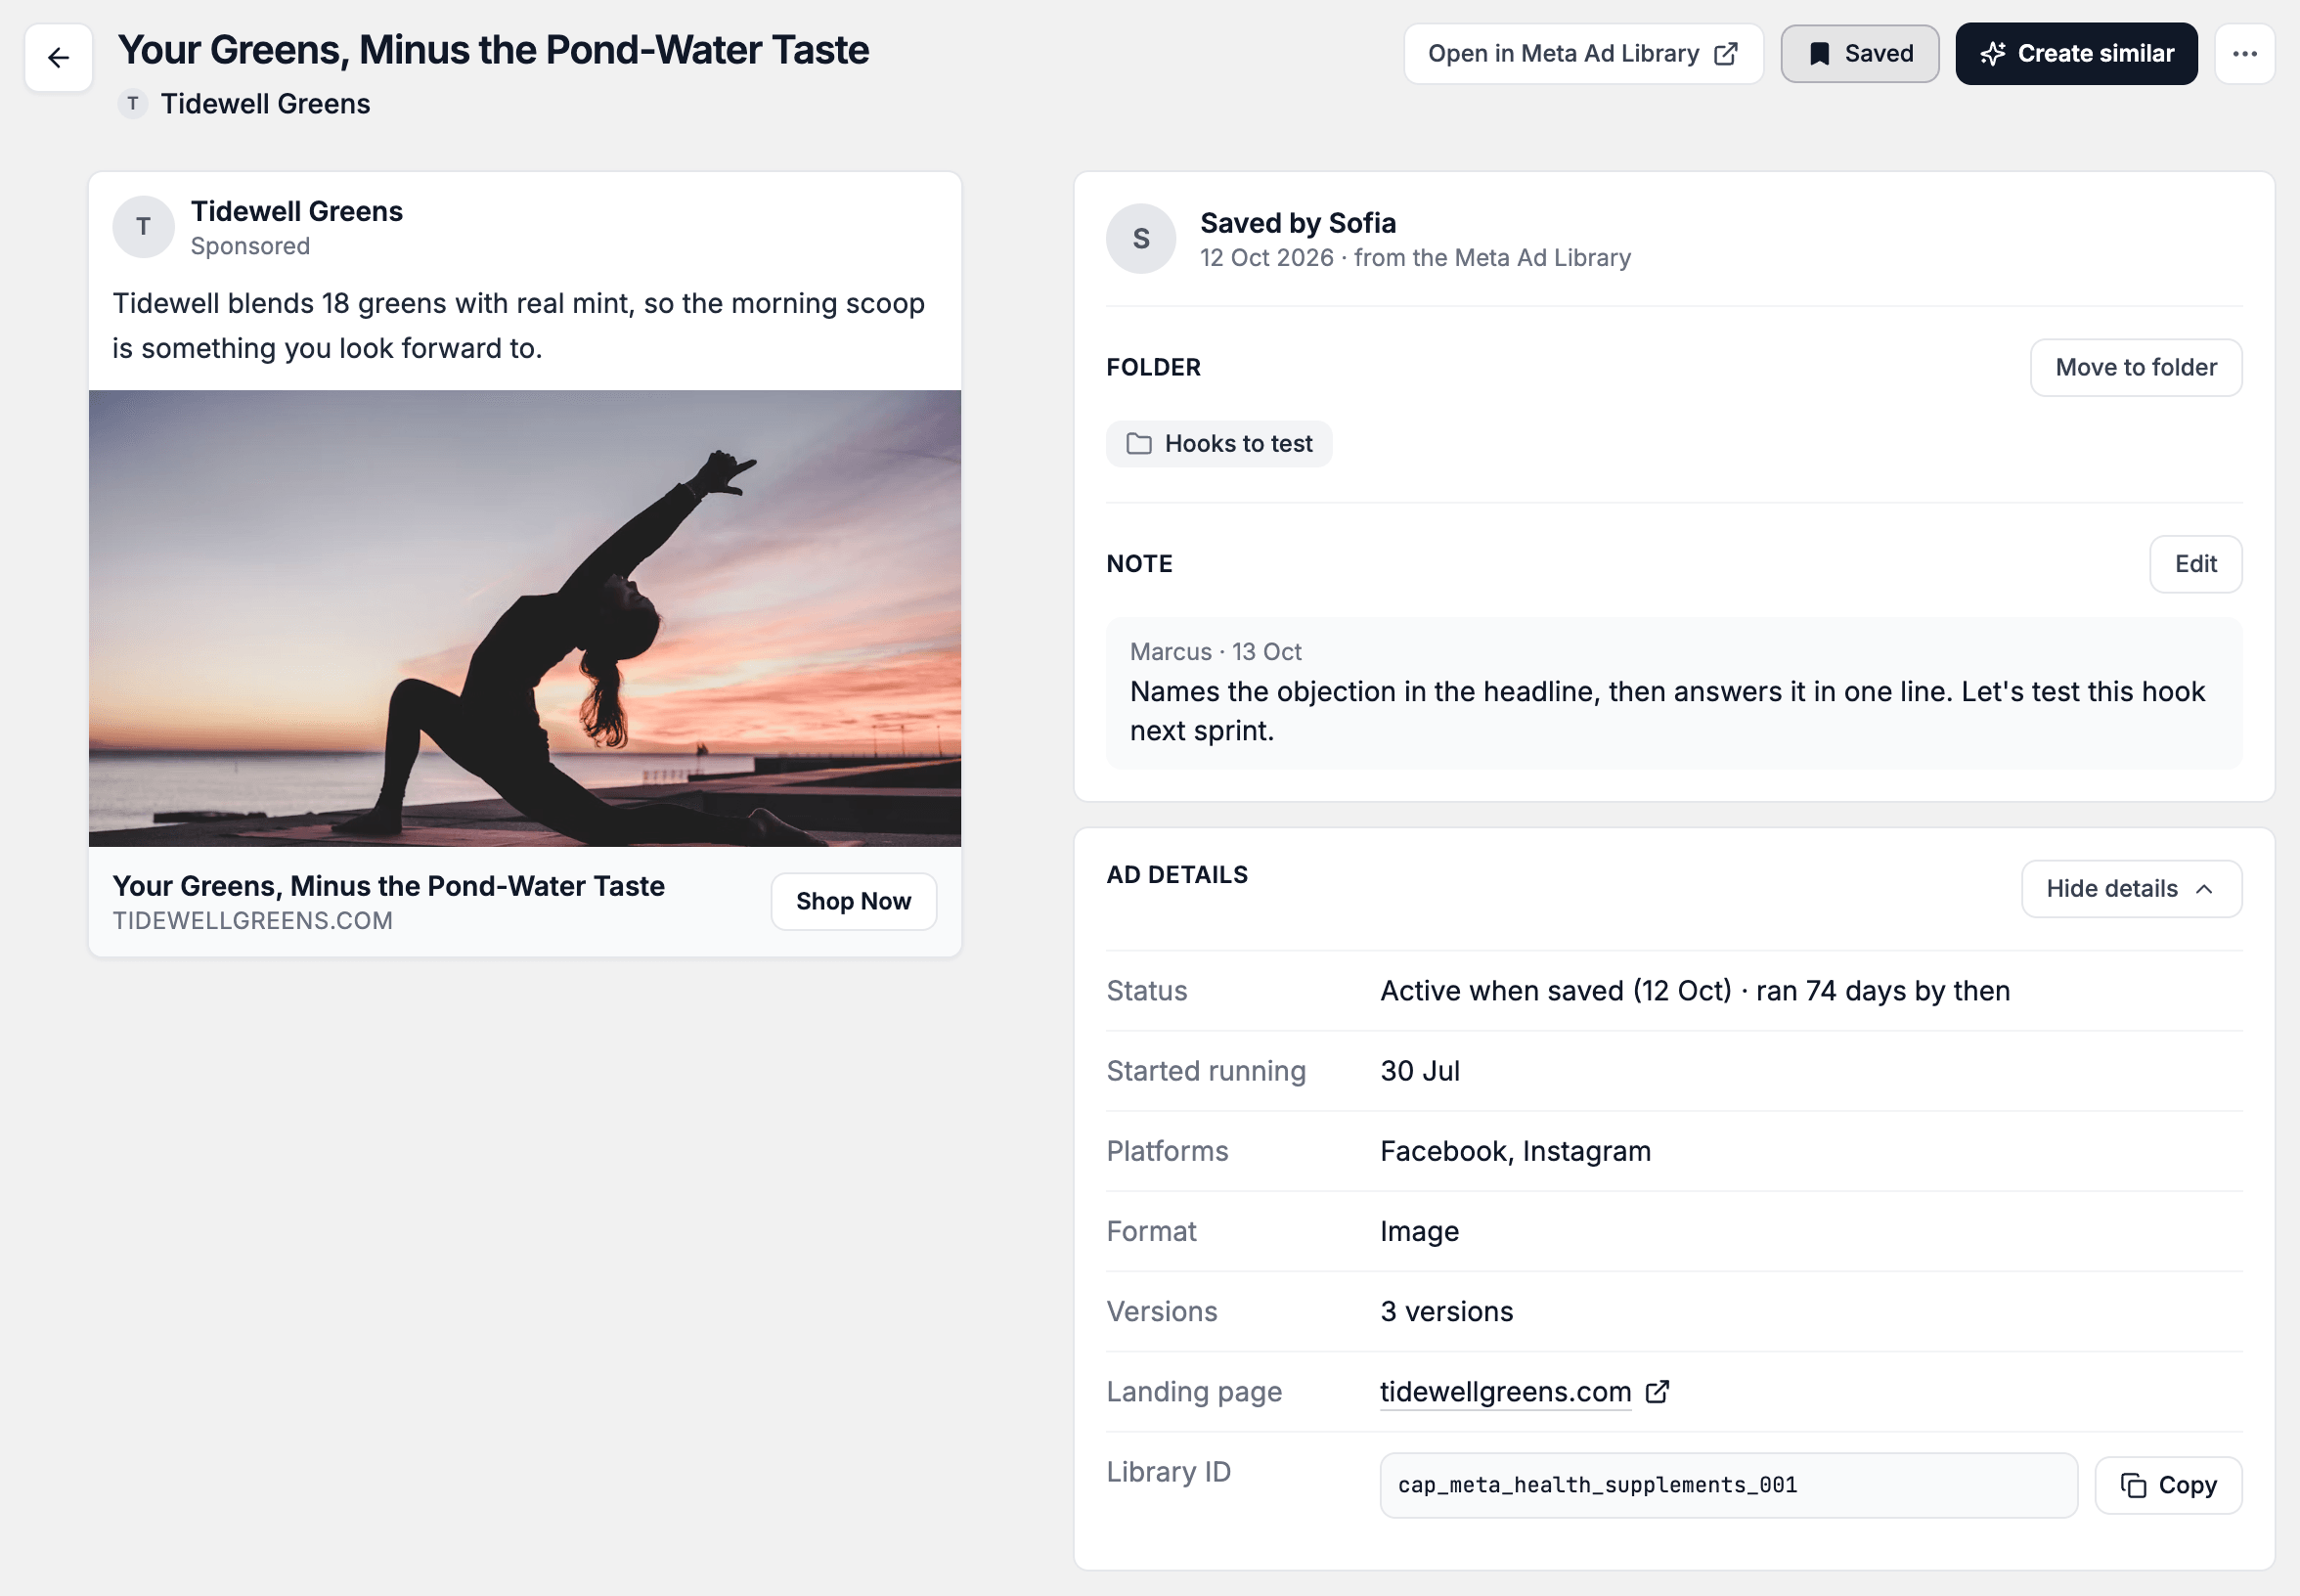2300x1596 pixels.
Task: Click the external link icon beside tidewellgreens.com
Action: pos(1657,1391)
